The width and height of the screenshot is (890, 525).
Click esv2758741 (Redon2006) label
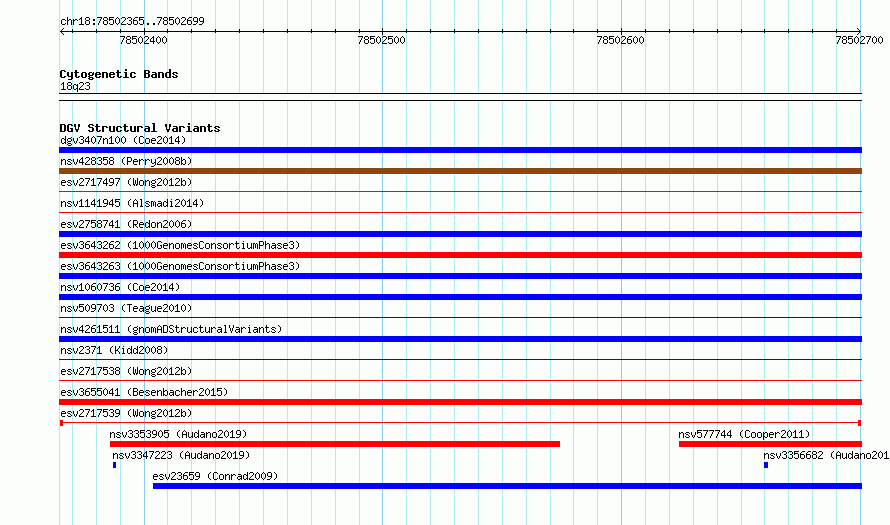[x=126, y=224]
